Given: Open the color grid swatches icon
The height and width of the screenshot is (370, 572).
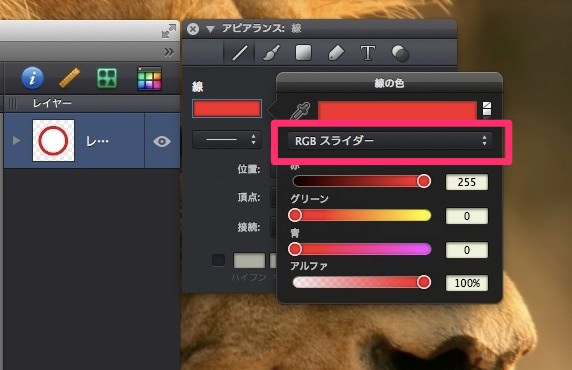Looking at the screenshot, I should (149, 78).
